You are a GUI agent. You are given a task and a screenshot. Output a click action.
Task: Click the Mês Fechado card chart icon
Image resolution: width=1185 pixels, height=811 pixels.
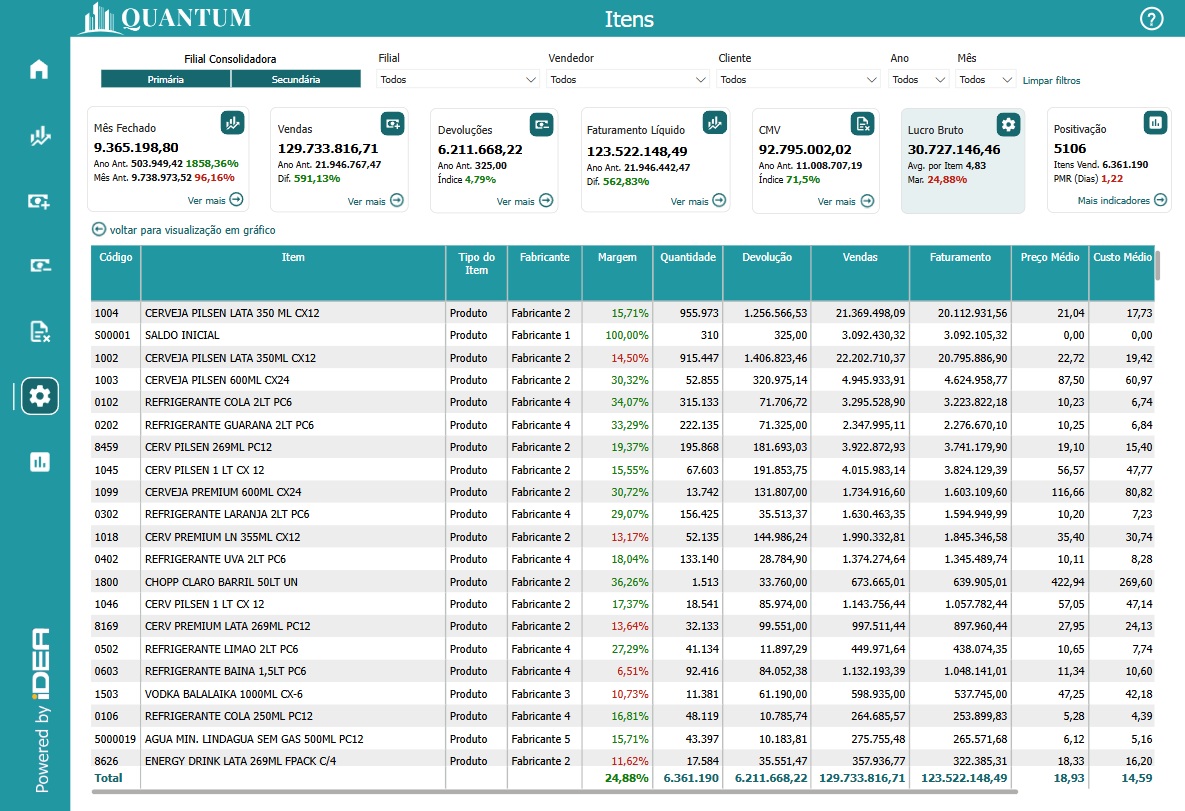(232, 123)
